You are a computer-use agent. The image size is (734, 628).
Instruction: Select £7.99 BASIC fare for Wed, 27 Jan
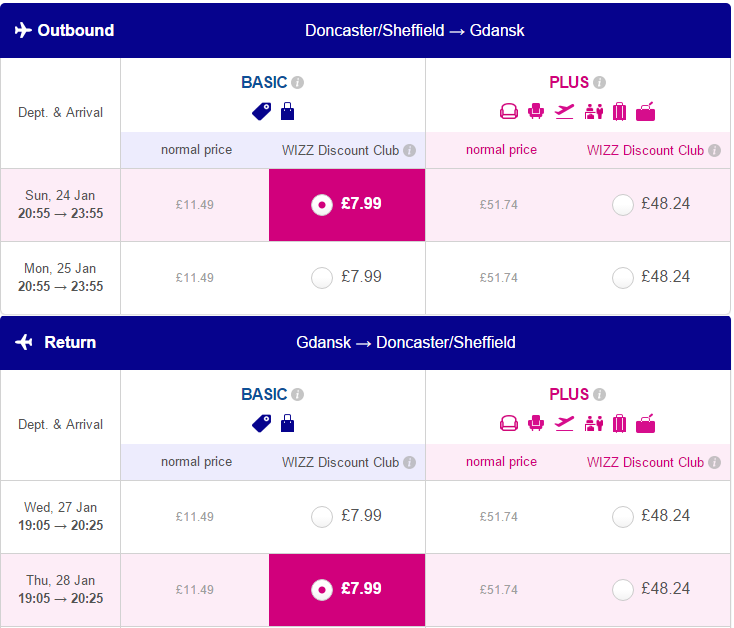click(322, 517)
